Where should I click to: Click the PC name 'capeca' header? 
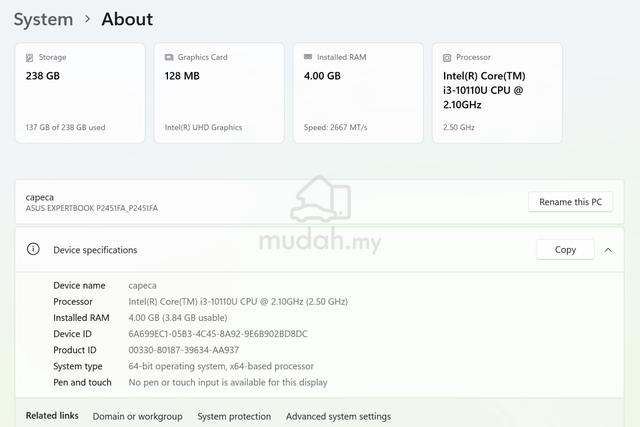click(x=40, y=197)
